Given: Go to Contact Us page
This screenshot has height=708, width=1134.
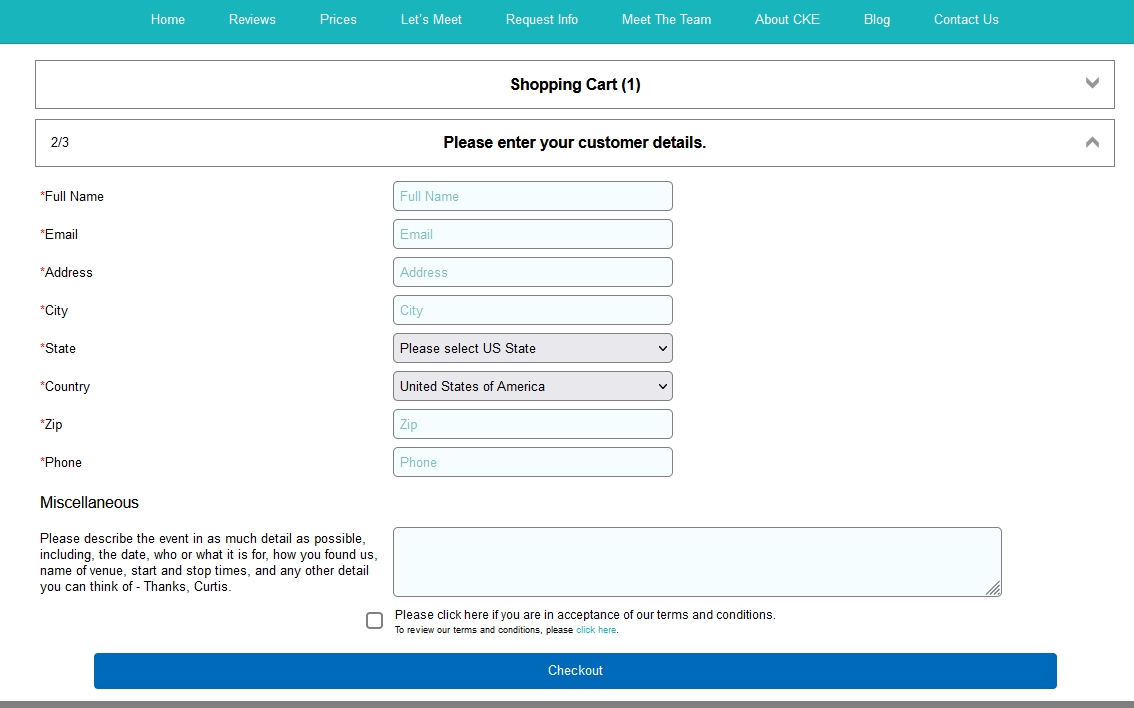Looking at the screenshot, I should pyautogui.click(x=966, y=20).
